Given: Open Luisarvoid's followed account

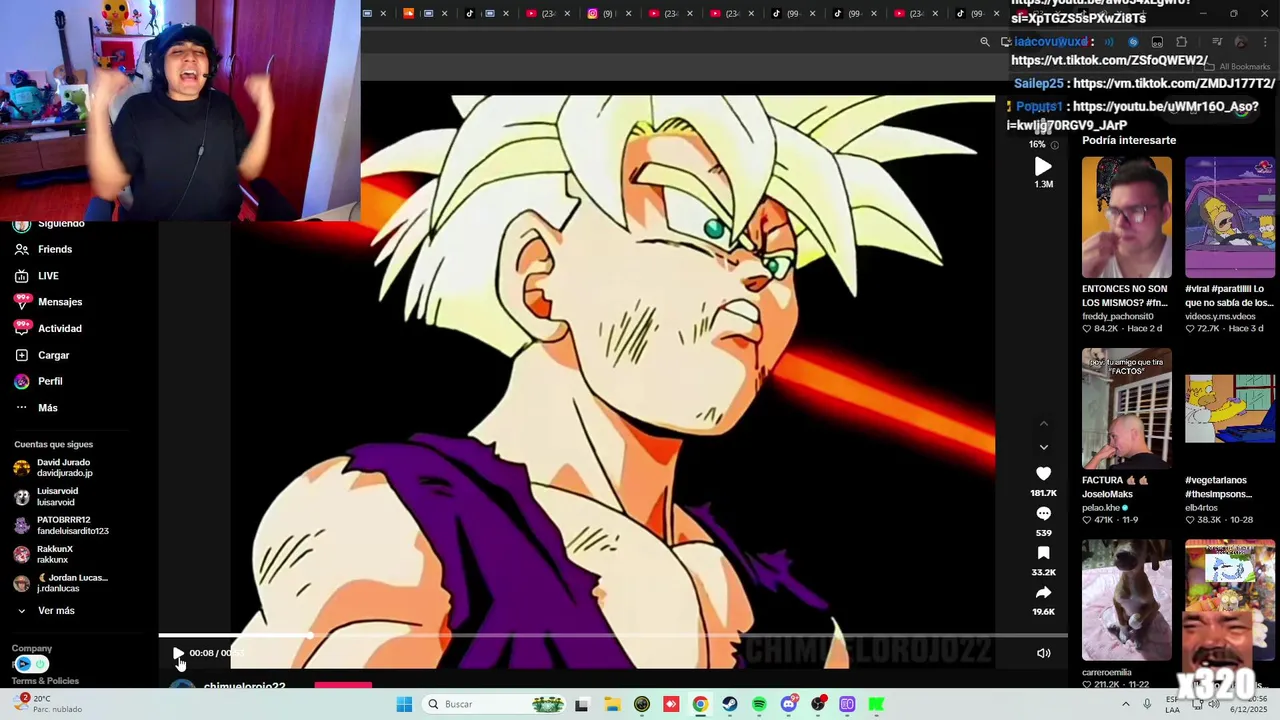Looking at the screenshot, I should tap(57, 497).
